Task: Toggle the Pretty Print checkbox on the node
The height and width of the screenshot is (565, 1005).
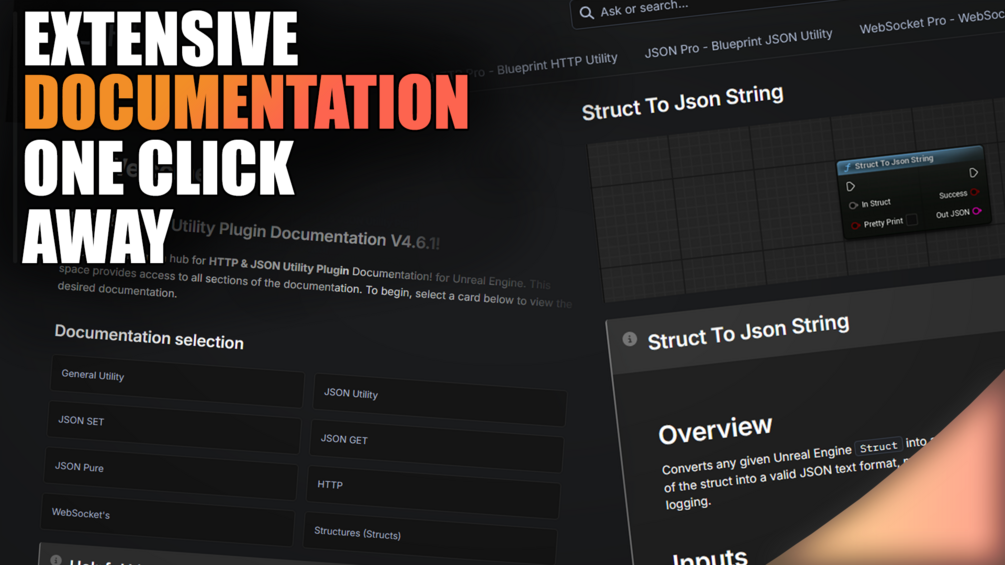Action: pyautogui.click(x=911, y=219)
